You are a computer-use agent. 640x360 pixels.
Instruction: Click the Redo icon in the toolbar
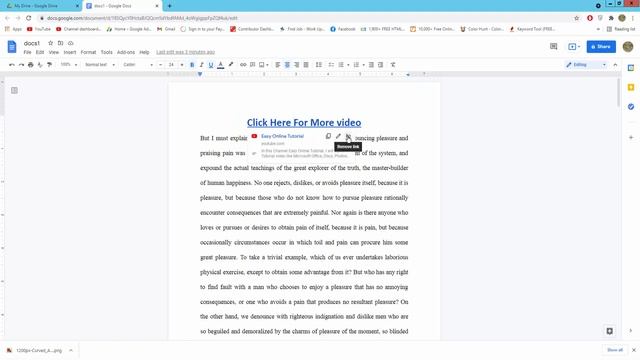point(21,65)
